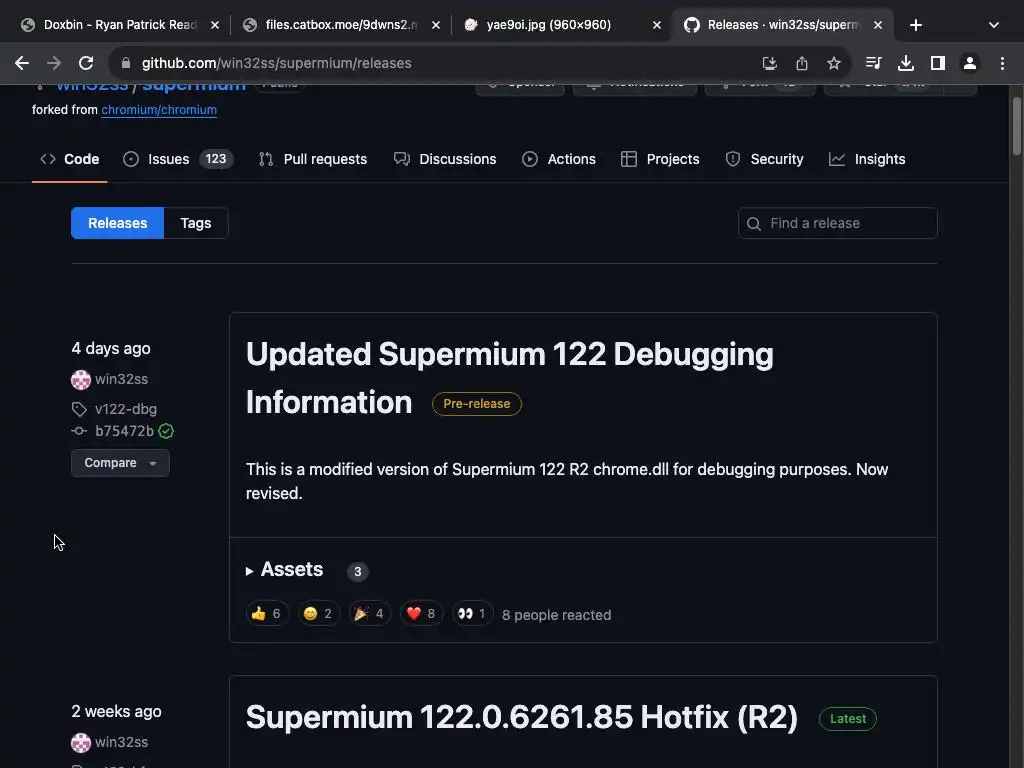Toggle the browser side panel
Image resolution: width=1024 pixels, height=768 pixels.
[x=938, y=63]
